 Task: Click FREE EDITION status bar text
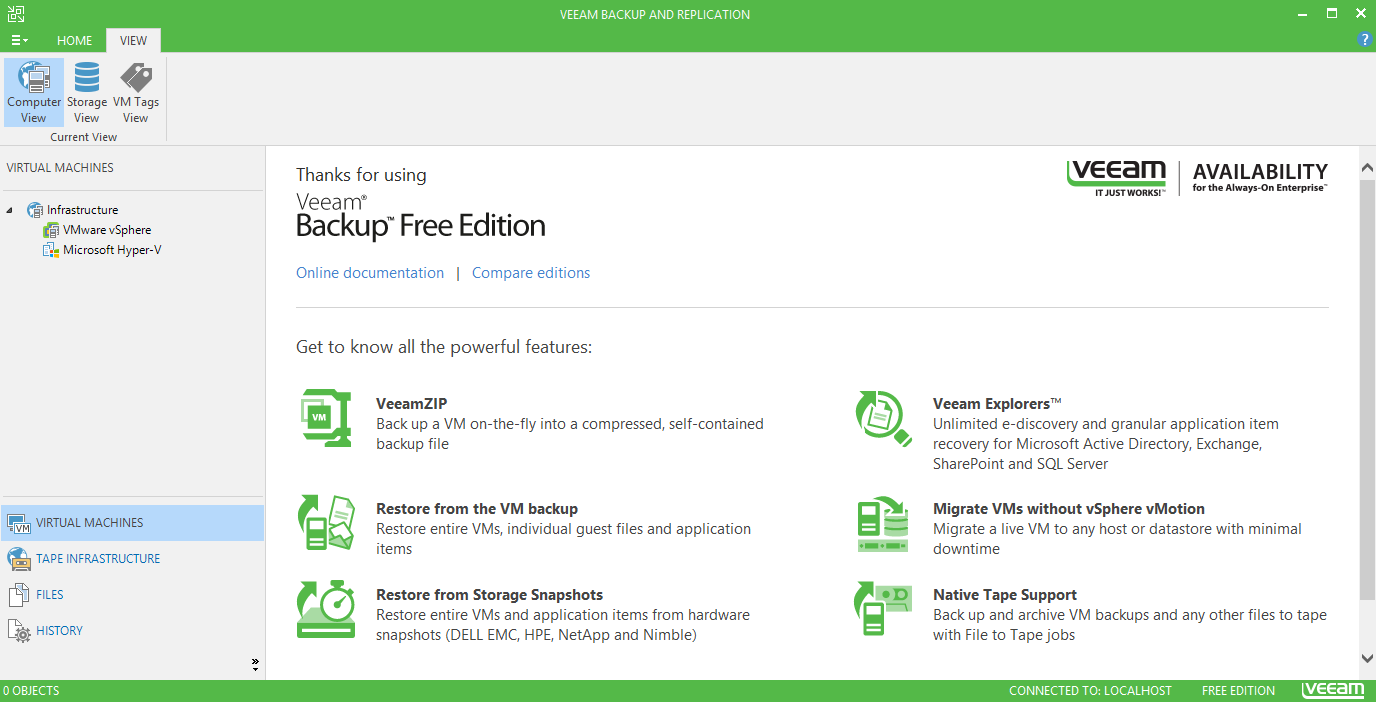(1238, 691)
